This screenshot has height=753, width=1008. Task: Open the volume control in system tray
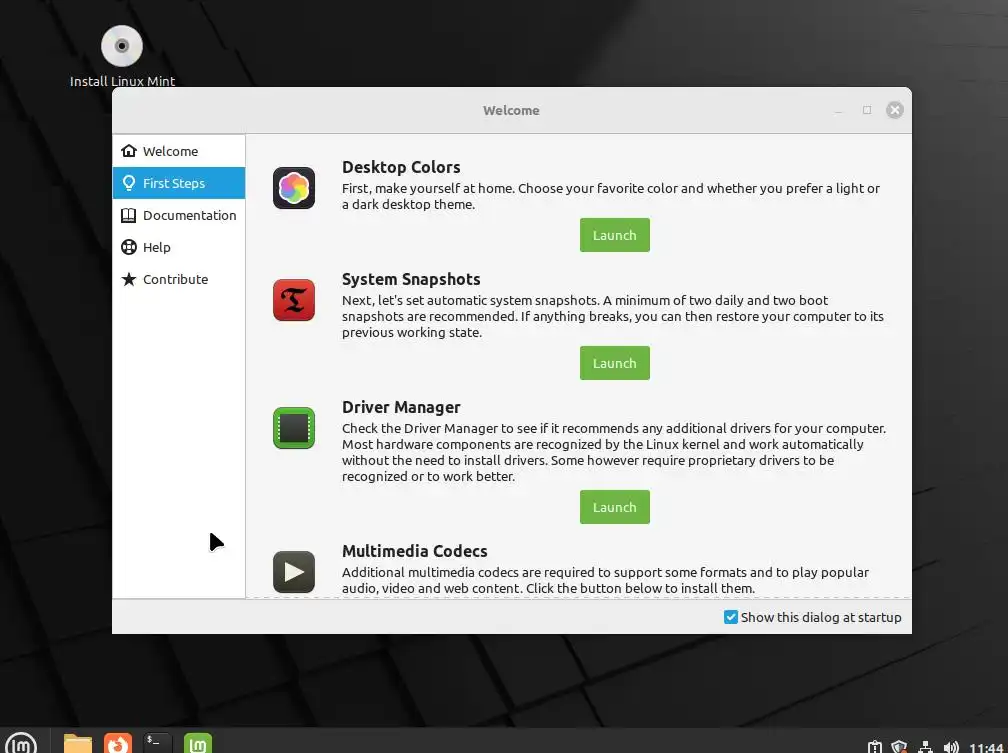tap(951, 747)
